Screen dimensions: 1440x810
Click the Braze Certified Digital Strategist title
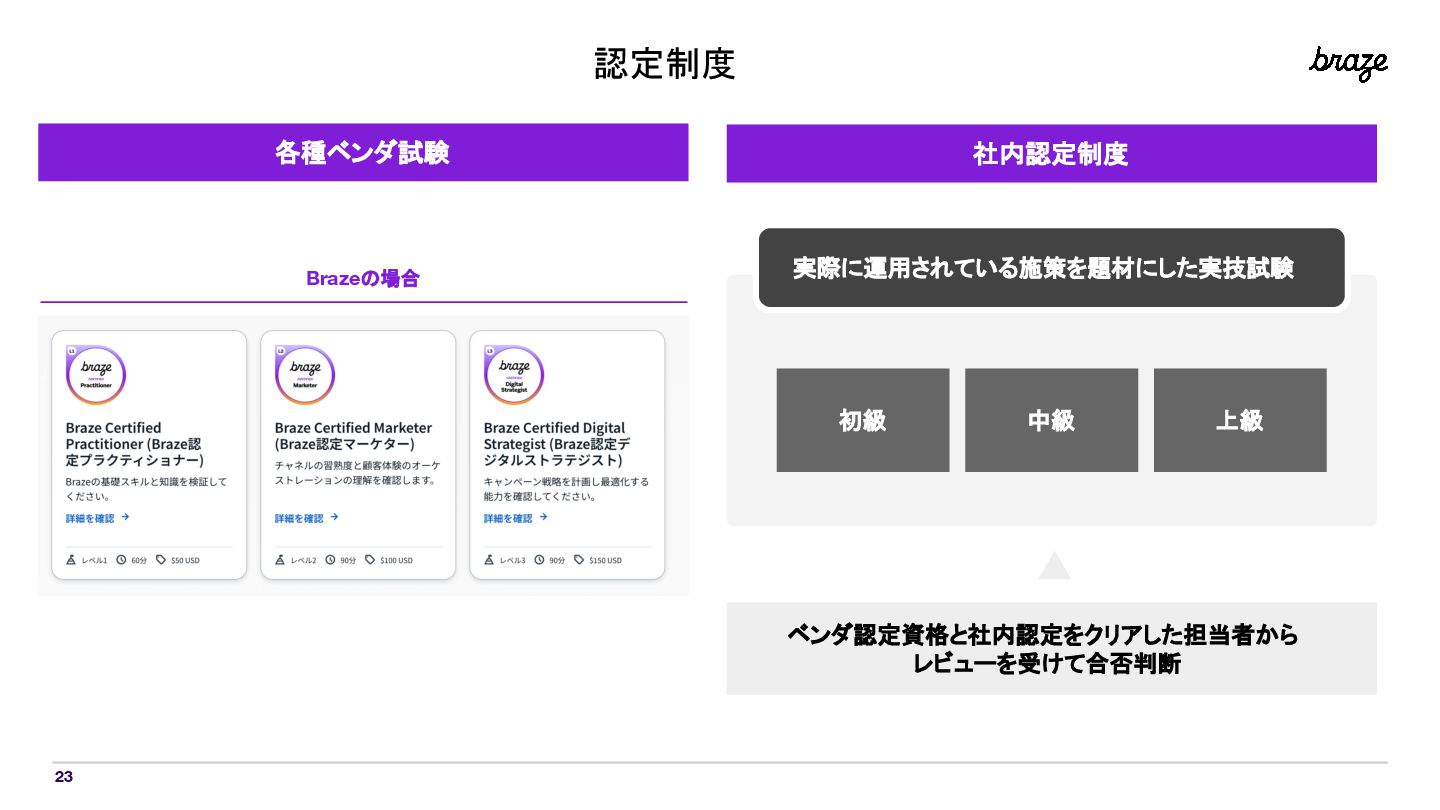click(x=557, y=444)
